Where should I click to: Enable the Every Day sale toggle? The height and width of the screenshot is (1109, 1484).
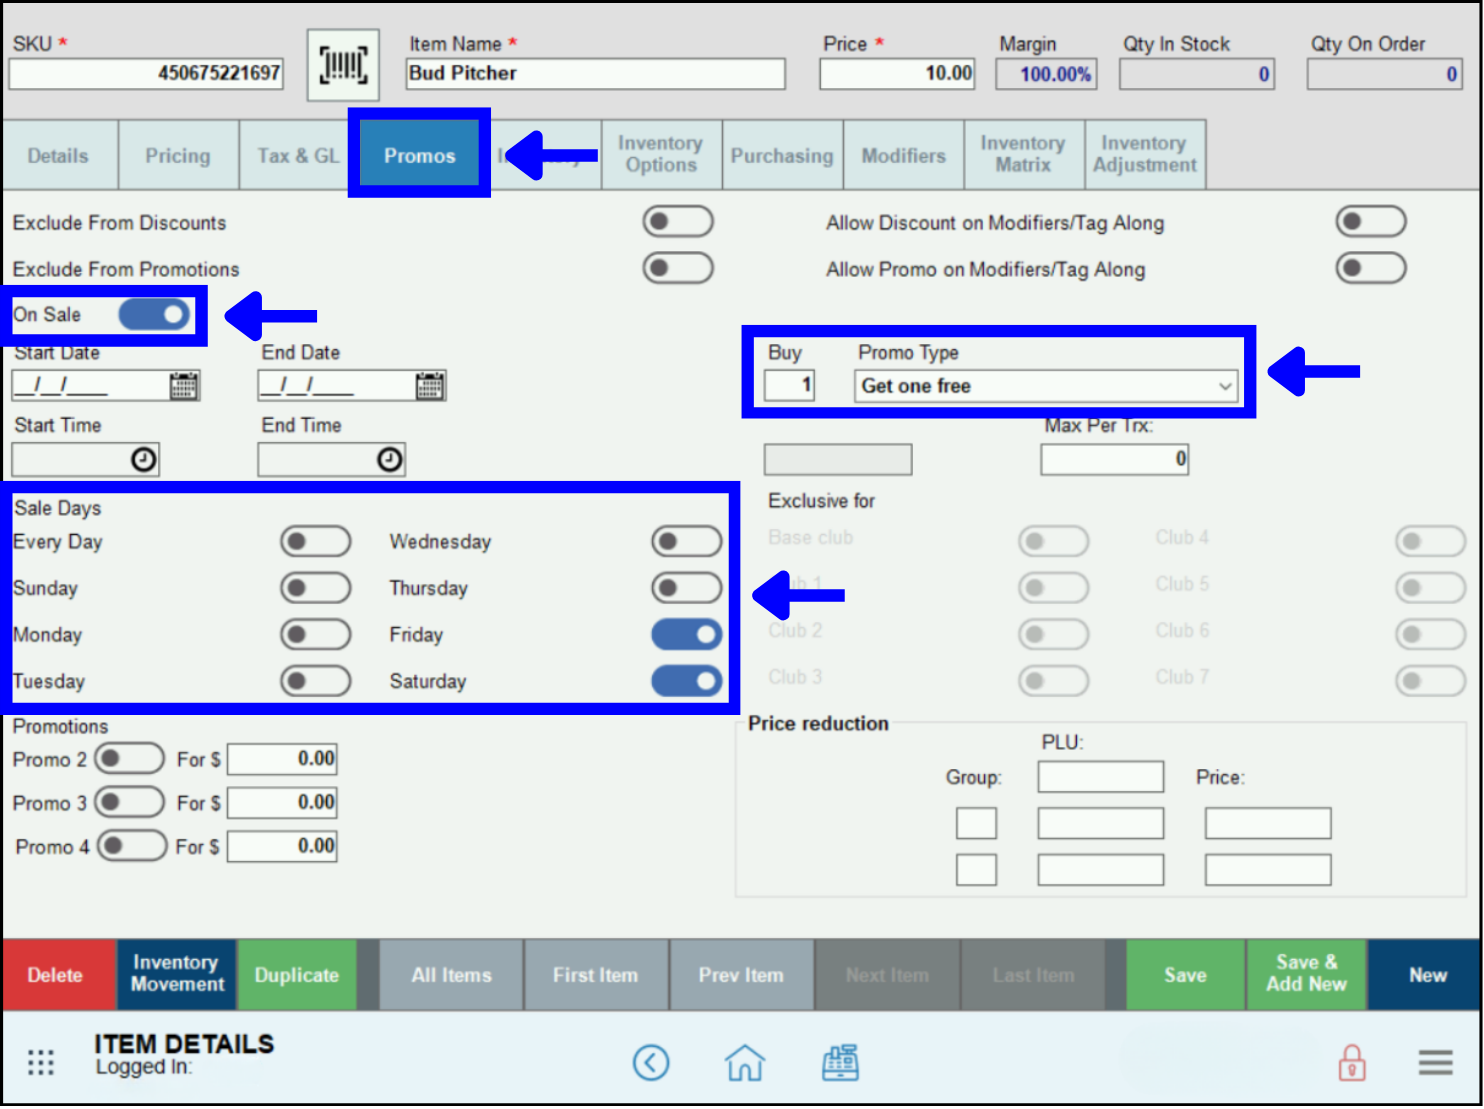pyautogui.click(x=316, y=542)
